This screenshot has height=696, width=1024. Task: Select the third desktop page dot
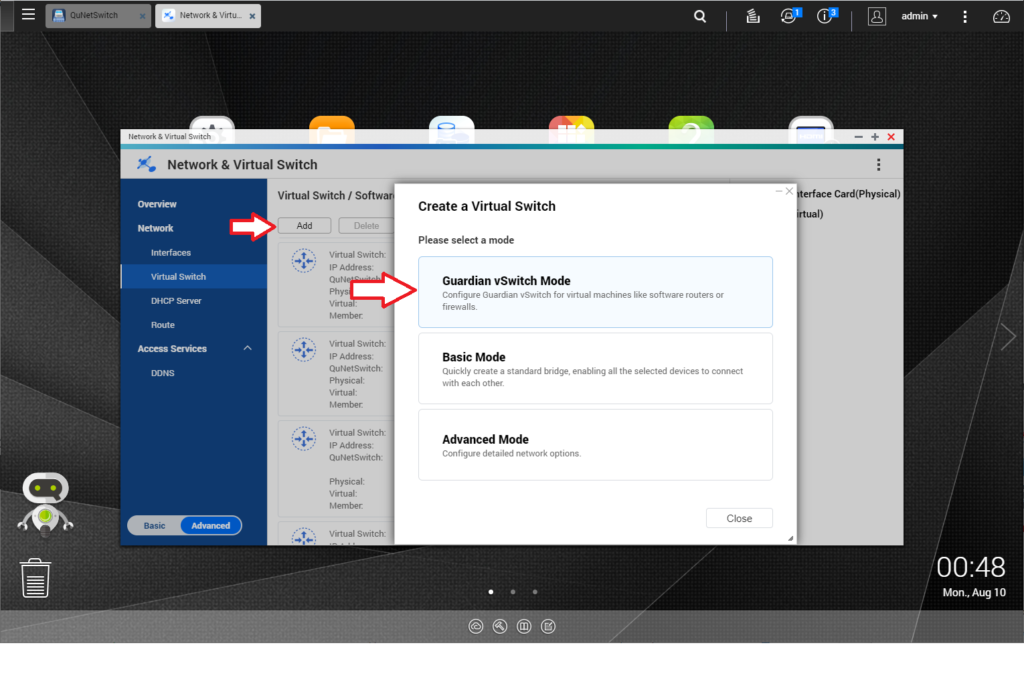(x=535, y=592)
